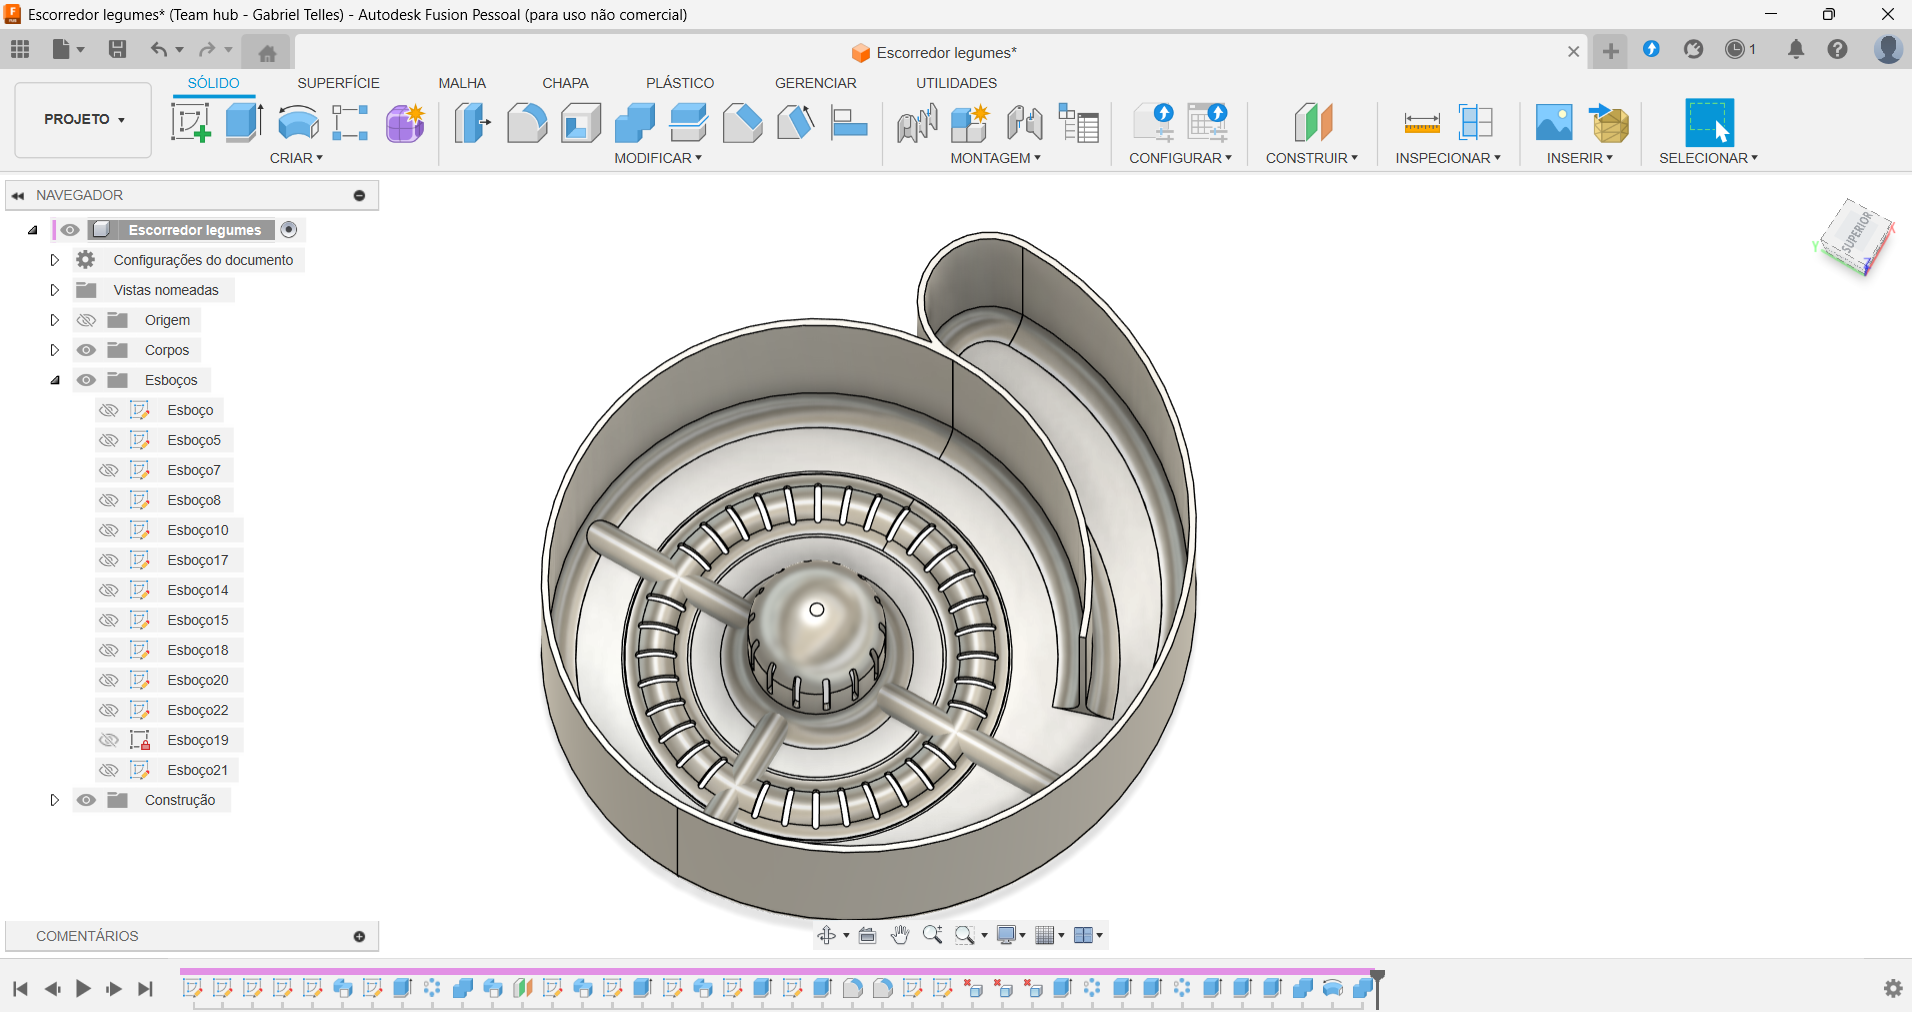
Task: Switch to the SUPERFÍCIE tab
Action: (x=338, y=83)
